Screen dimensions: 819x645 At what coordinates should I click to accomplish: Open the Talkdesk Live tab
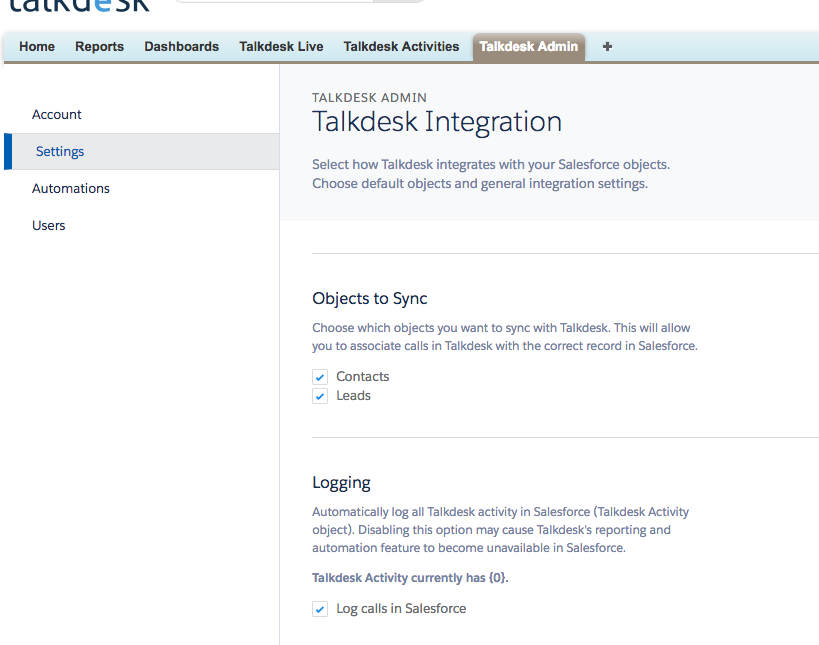(x=281, y=46)
